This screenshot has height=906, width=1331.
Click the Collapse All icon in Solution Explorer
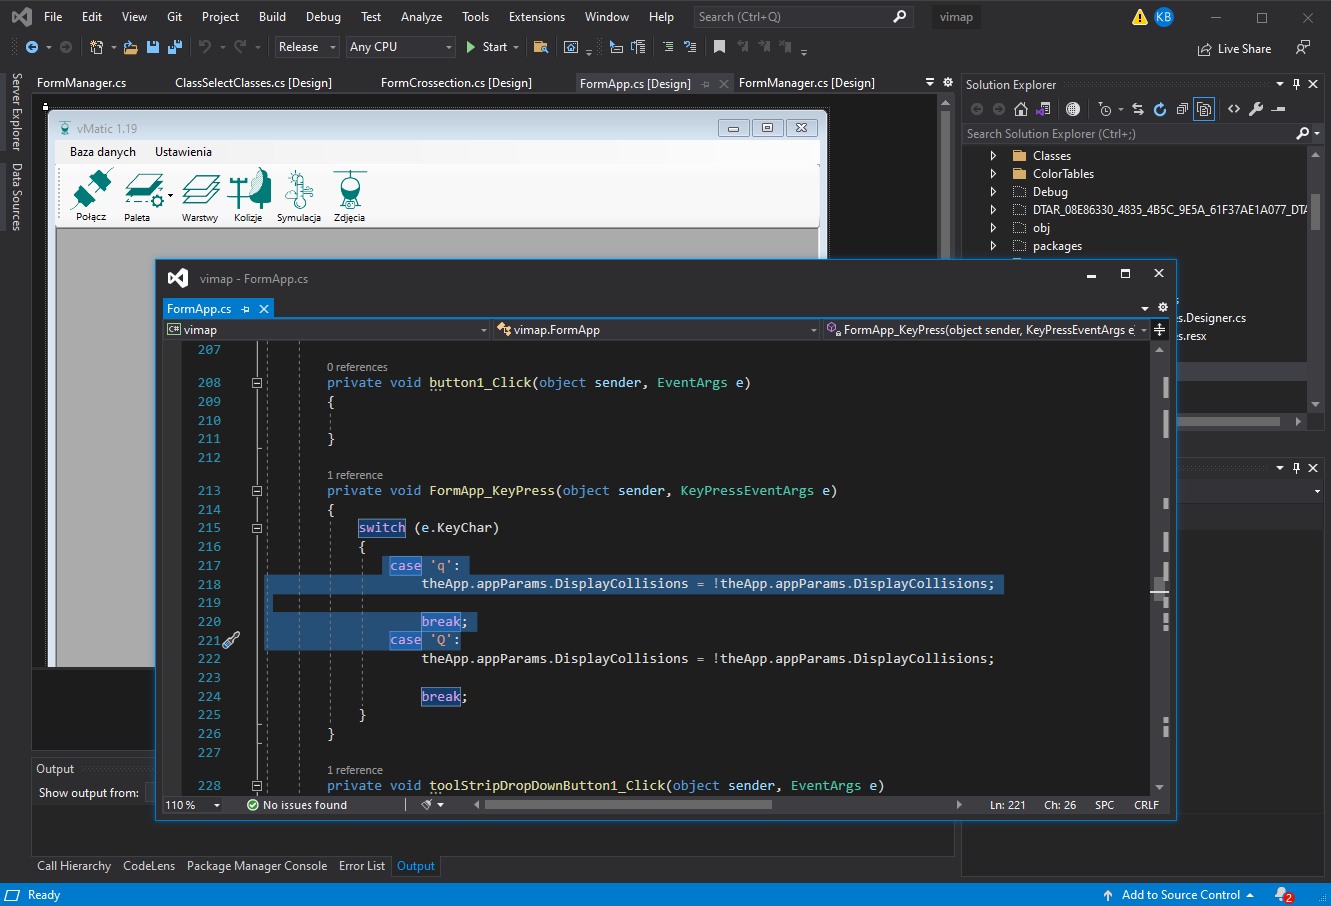click(1182, 109)
